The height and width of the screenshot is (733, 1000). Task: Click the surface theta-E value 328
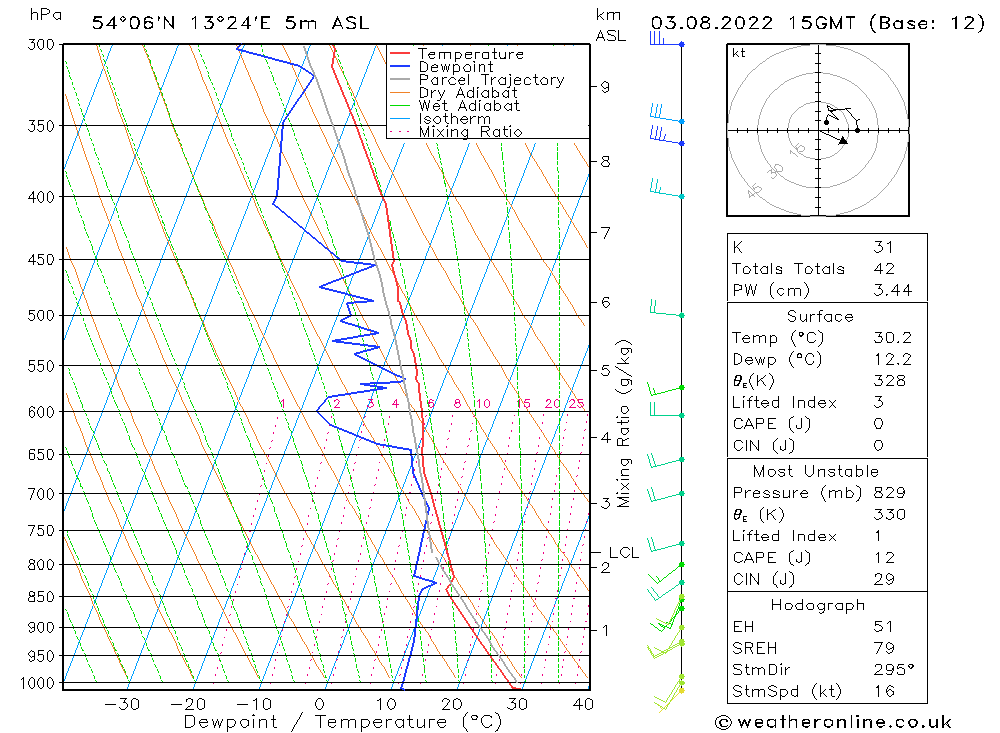[889, 381]
